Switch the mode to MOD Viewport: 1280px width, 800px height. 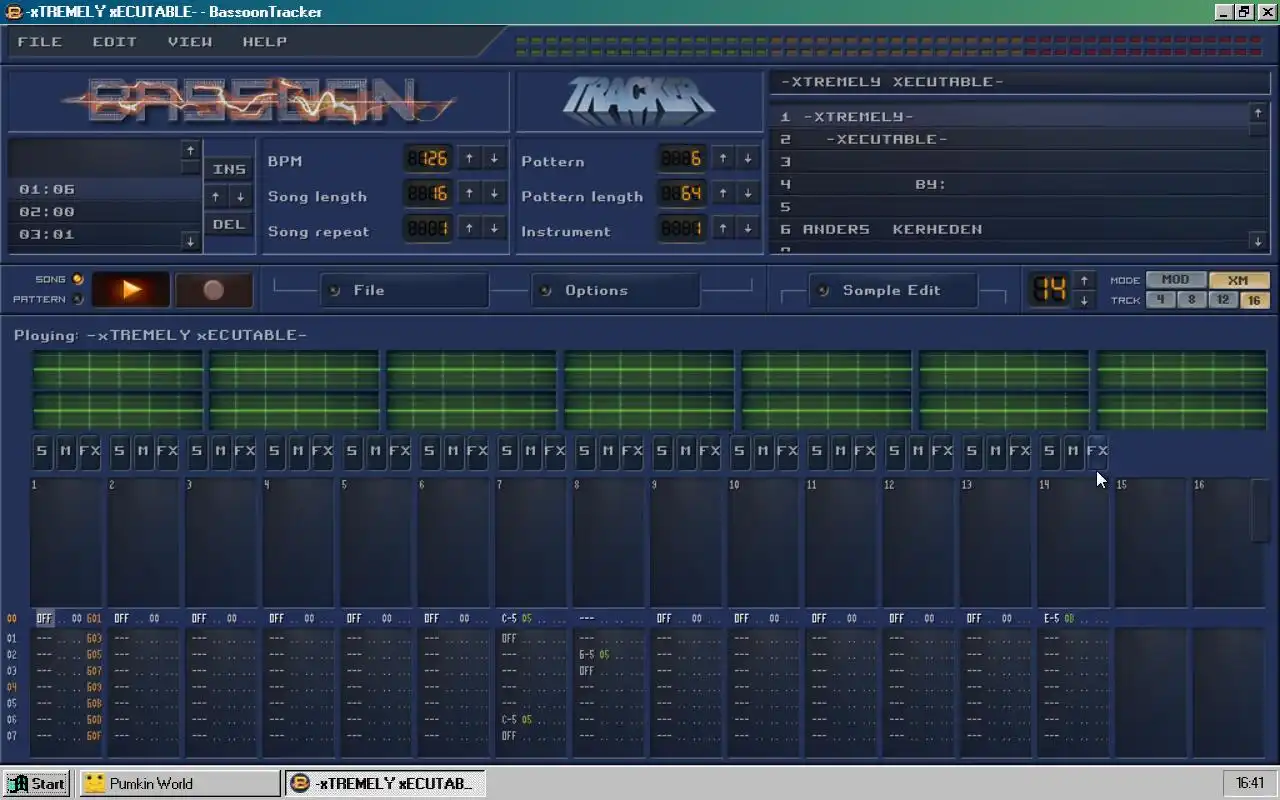[x=1175, y=280]
